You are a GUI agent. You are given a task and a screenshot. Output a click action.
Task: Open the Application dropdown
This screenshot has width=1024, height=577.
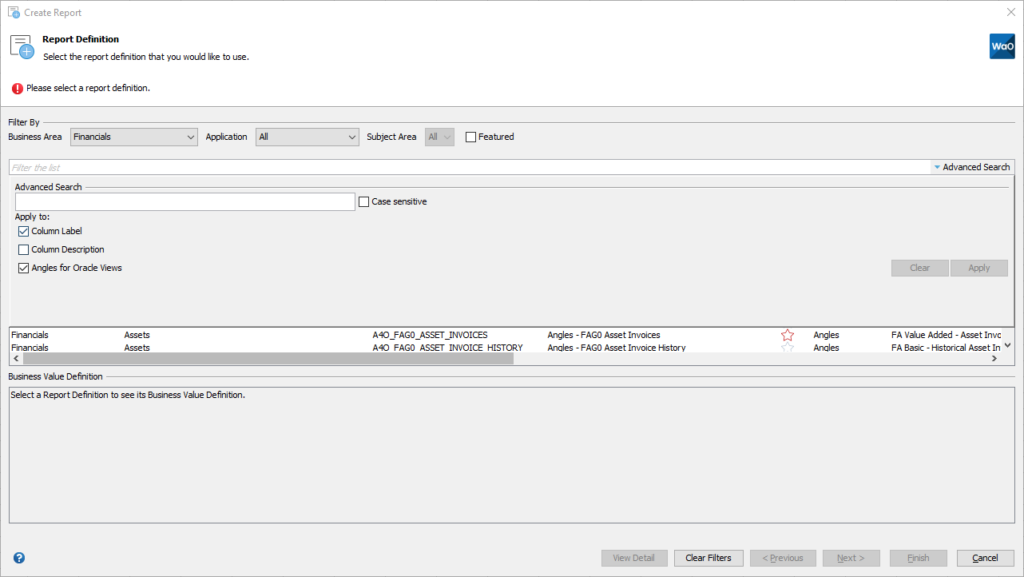tap(307, 137)
